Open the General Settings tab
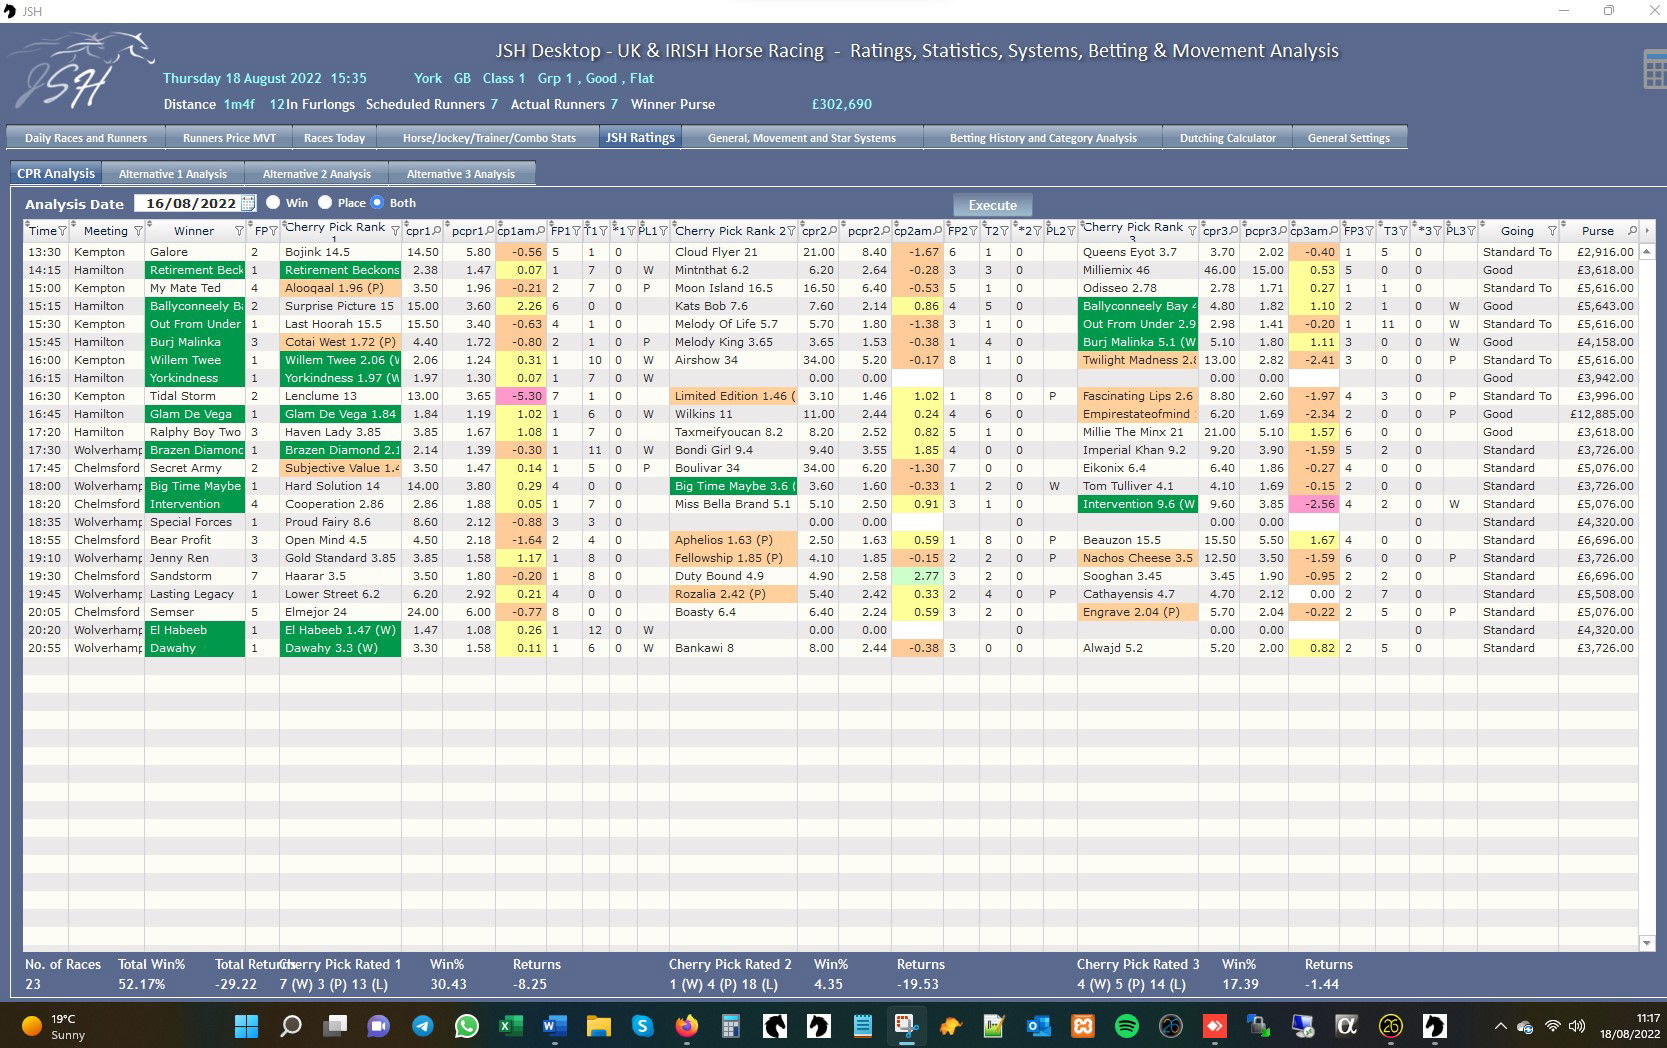The width and height of the screenshot is (1667, 1048). 1349,138
